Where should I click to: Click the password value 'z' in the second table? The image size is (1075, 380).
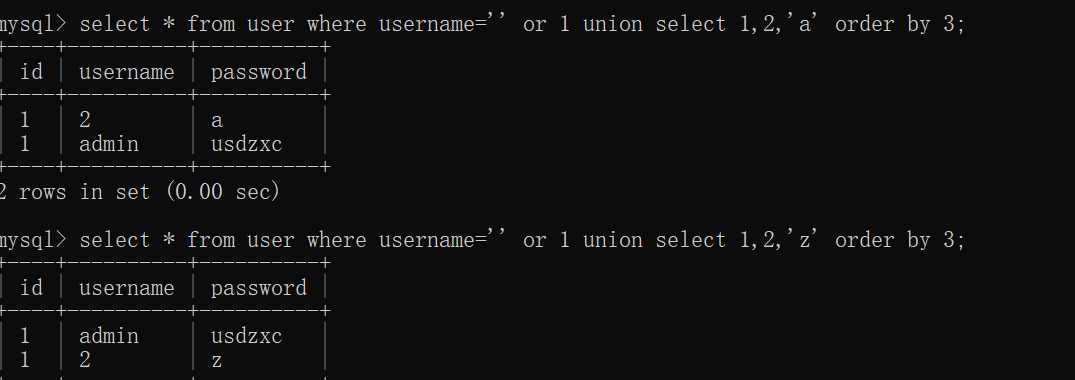tap(217, 361)
